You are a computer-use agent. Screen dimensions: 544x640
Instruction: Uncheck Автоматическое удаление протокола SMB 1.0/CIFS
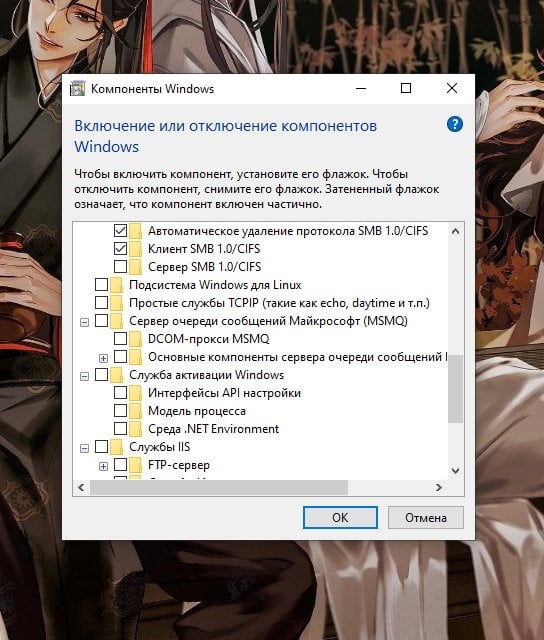coord(120,230)
